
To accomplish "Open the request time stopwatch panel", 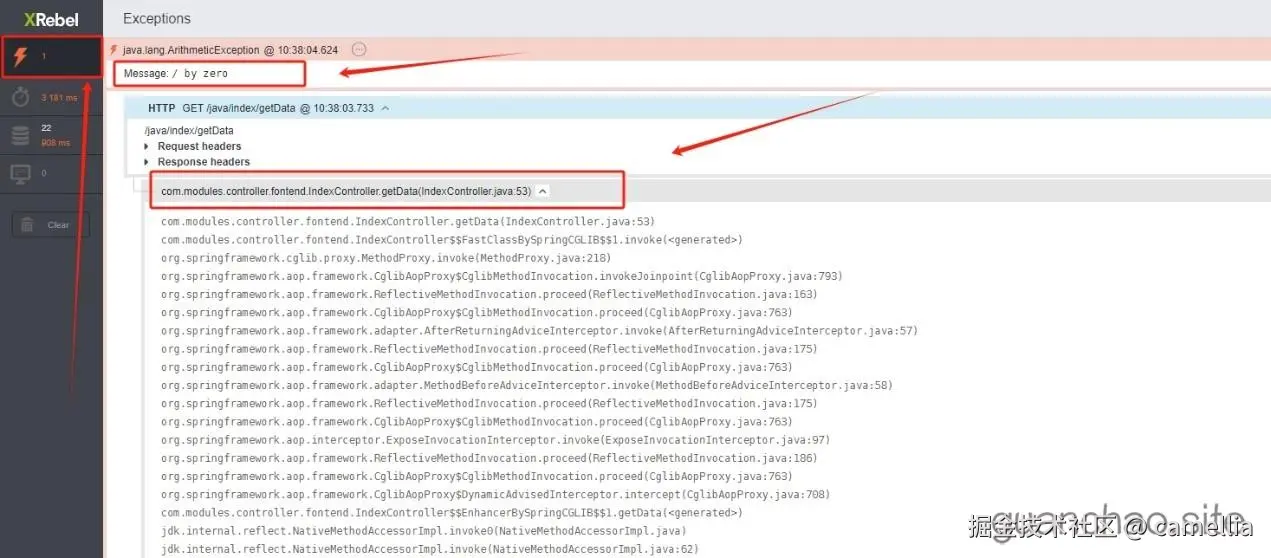I will (50, 97).
